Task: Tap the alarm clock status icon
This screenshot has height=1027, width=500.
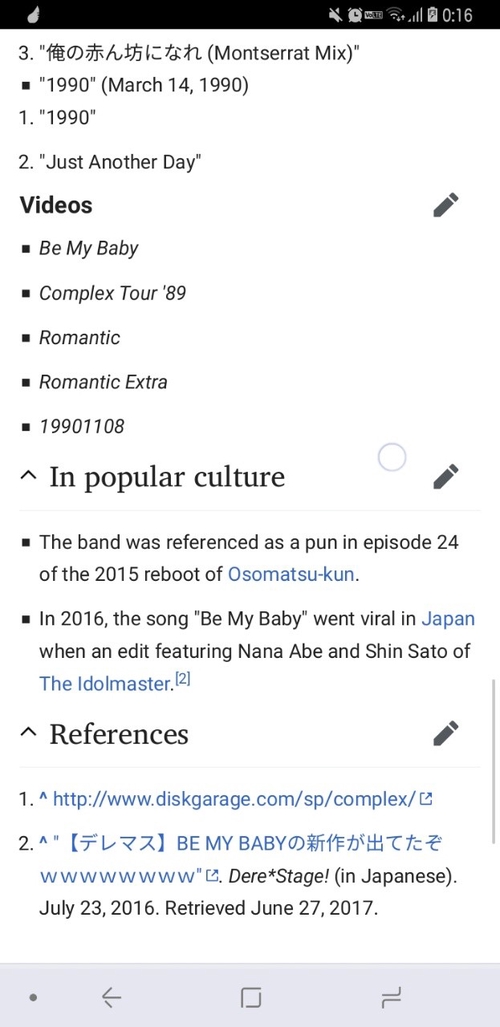Action: 355,14
